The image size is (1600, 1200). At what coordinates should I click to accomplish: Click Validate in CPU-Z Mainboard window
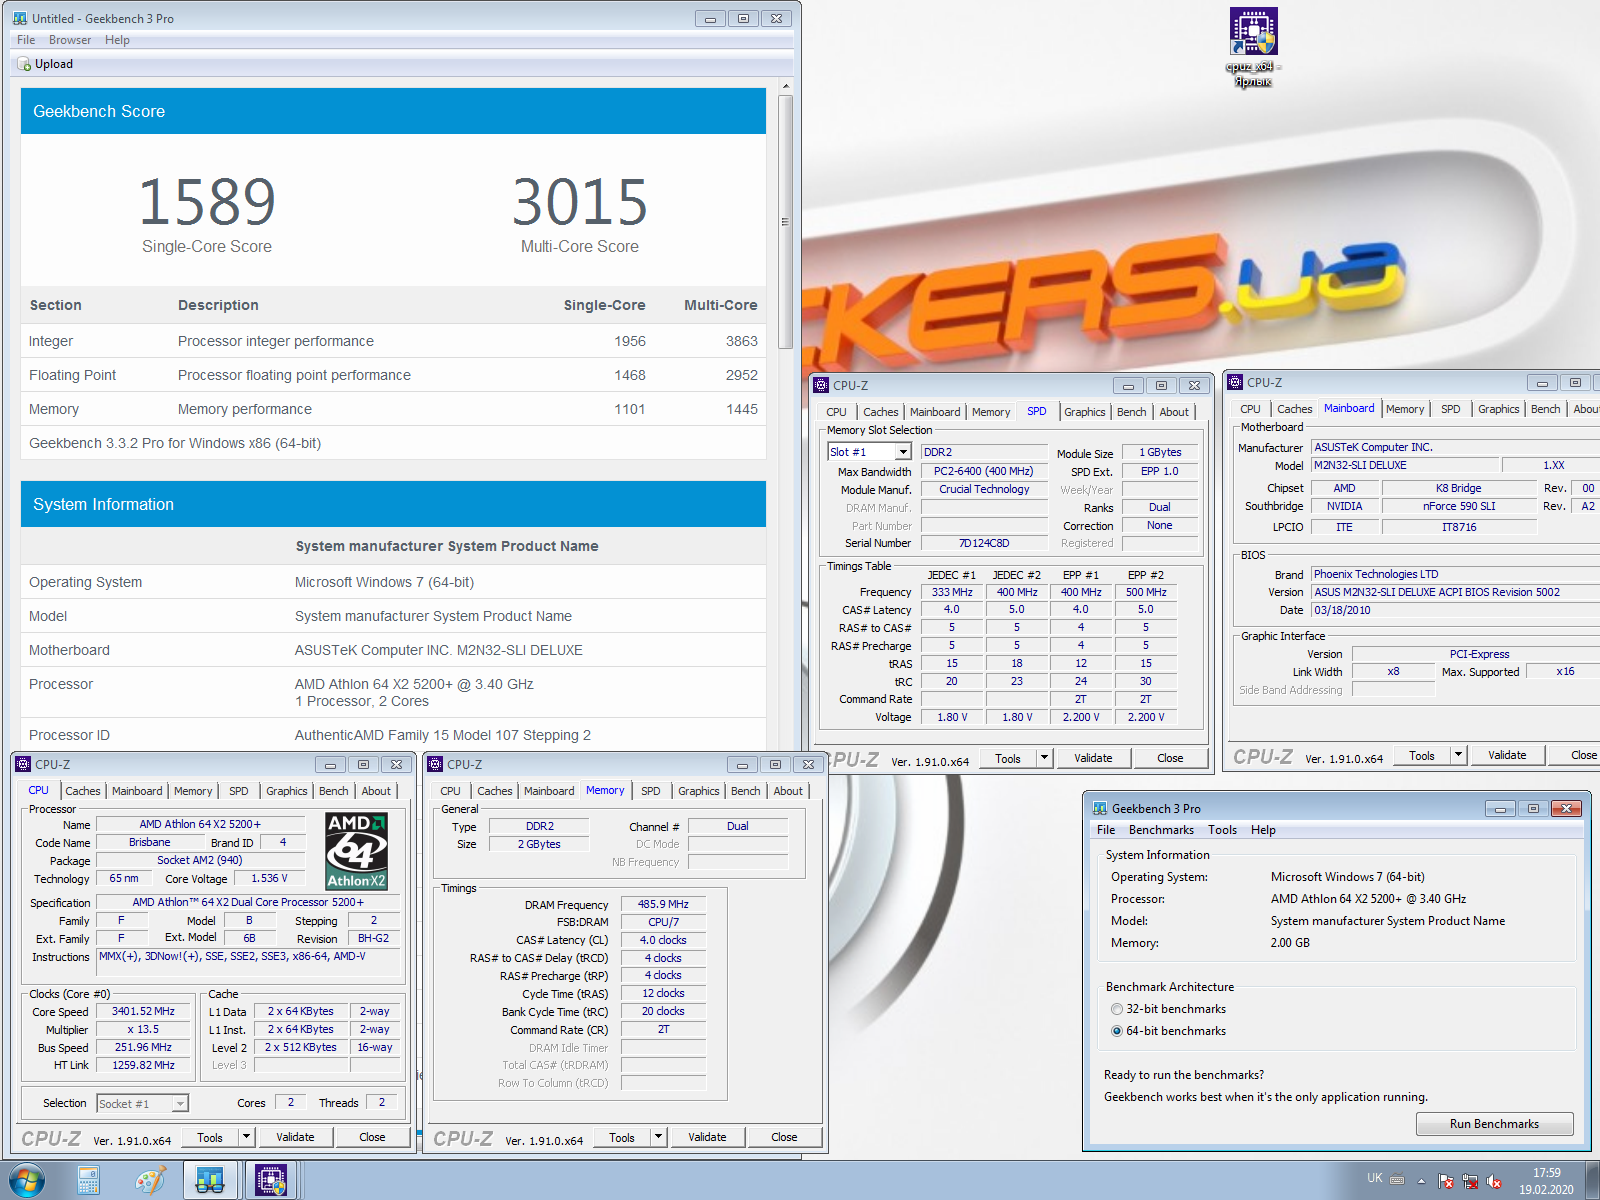click(1507, 755)
